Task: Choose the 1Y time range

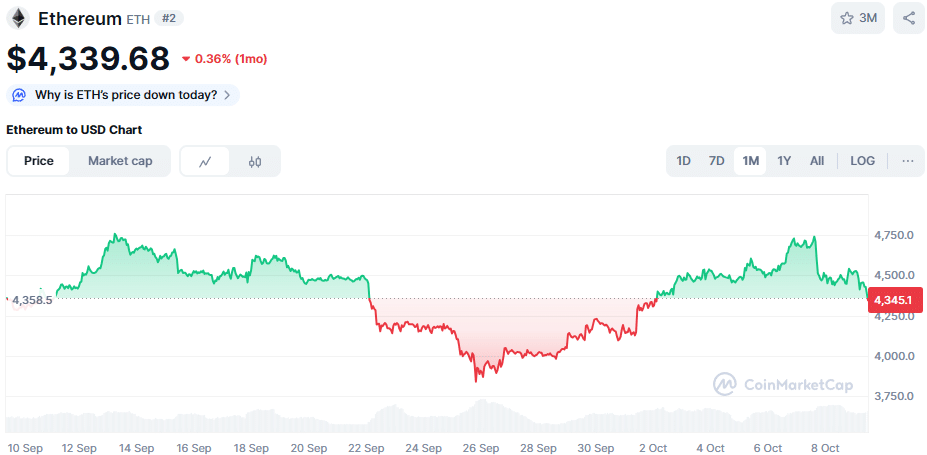Action: (x=784, y=161)
